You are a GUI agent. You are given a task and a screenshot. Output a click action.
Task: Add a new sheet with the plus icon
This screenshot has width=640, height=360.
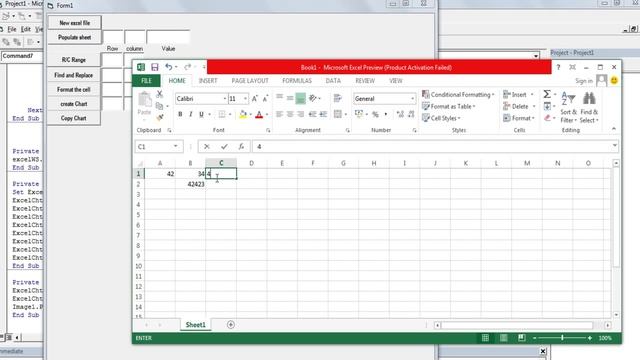tap(231, 325)
